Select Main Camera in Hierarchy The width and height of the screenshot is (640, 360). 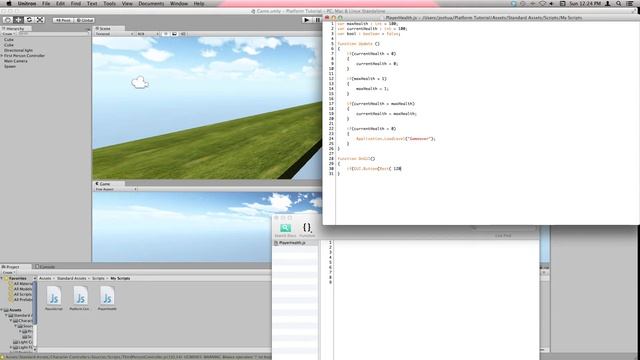coord(16,61)
